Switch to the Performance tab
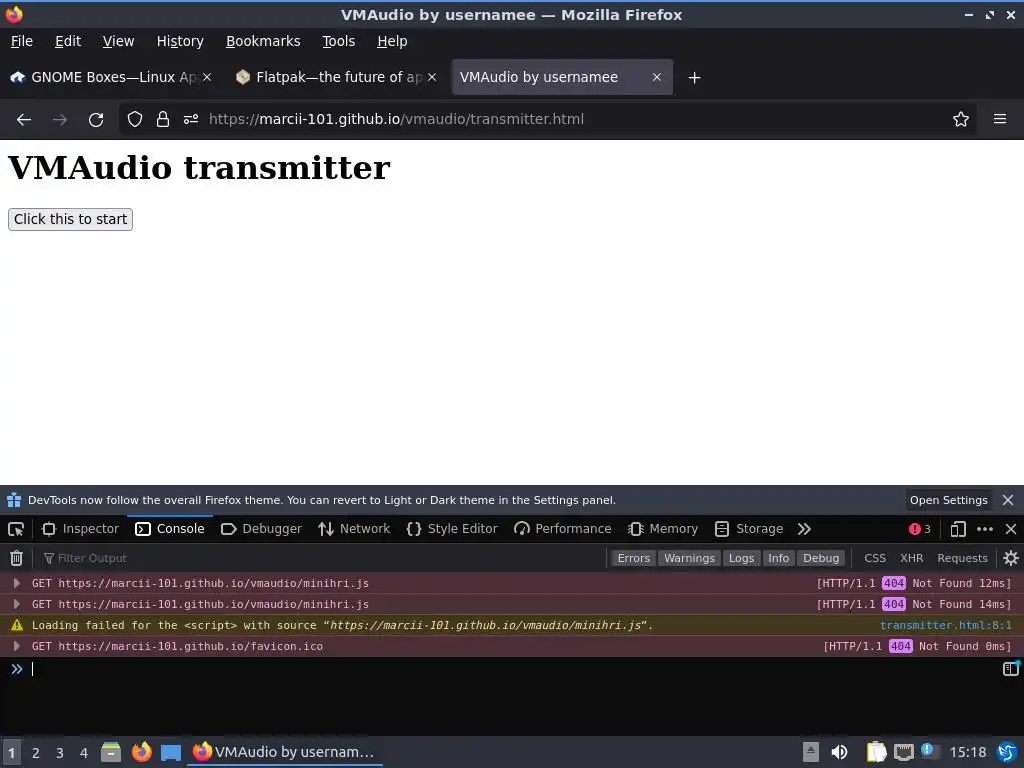This screenshot has width=1024, height=768. click(x=562, y=529)
